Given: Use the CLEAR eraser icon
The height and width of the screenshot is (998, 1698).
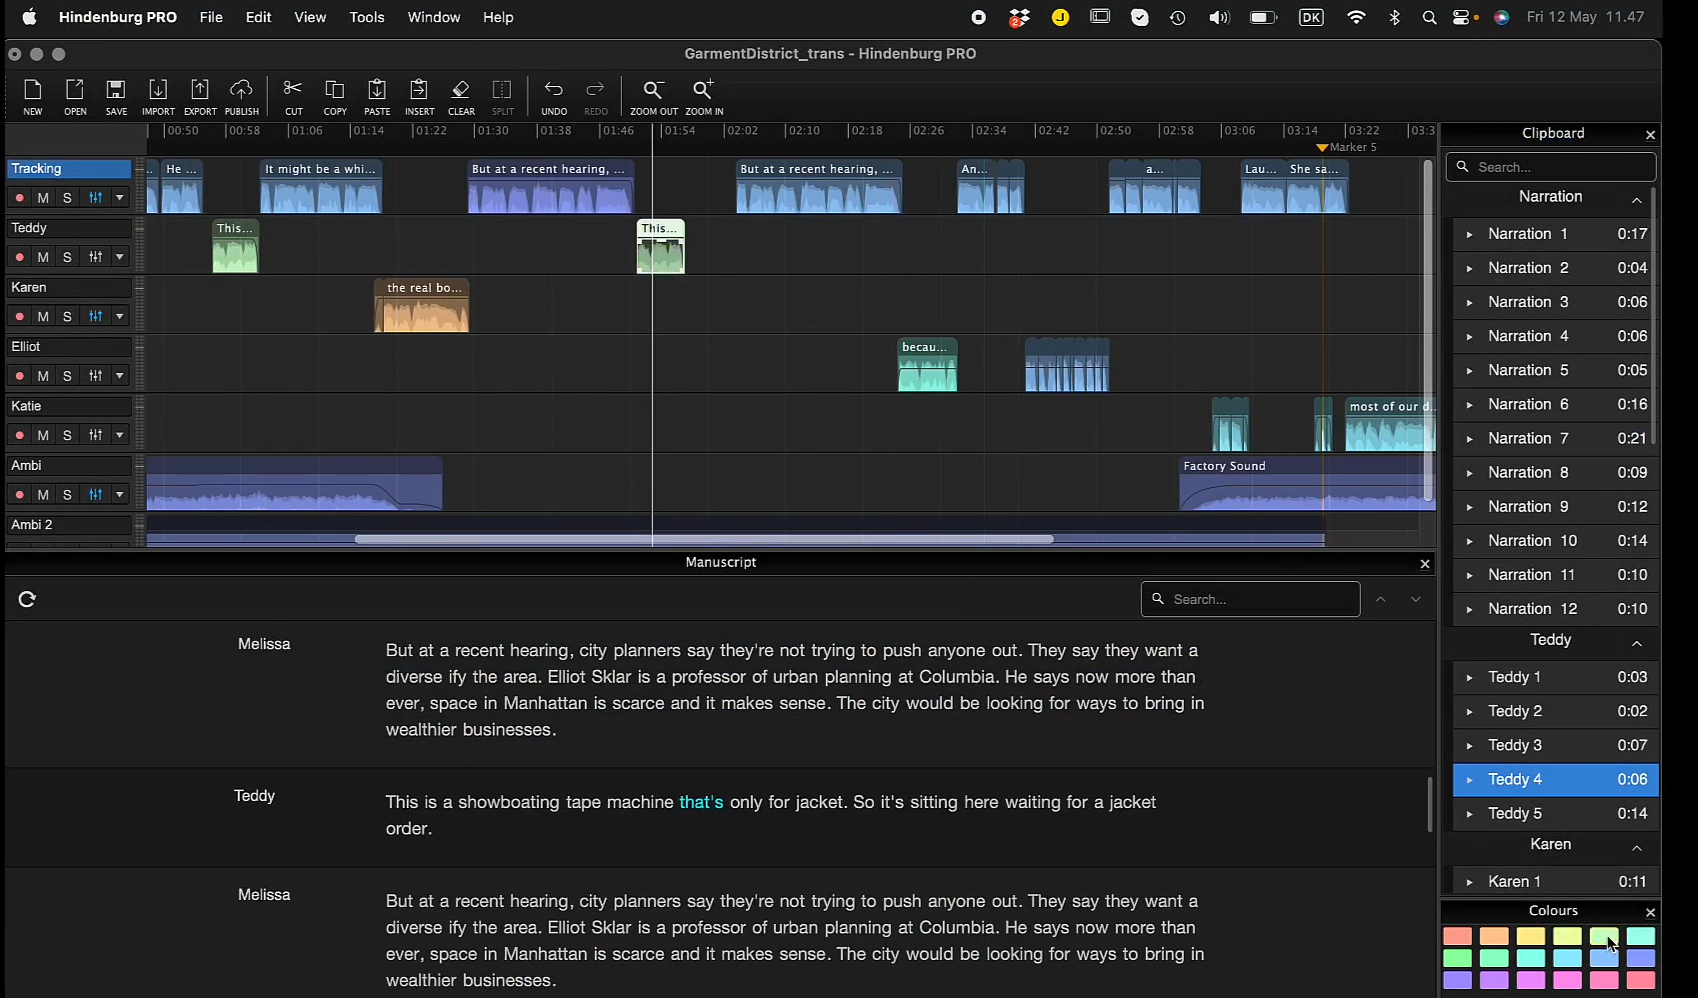Looking at the screenshot, I should [461, 97].
